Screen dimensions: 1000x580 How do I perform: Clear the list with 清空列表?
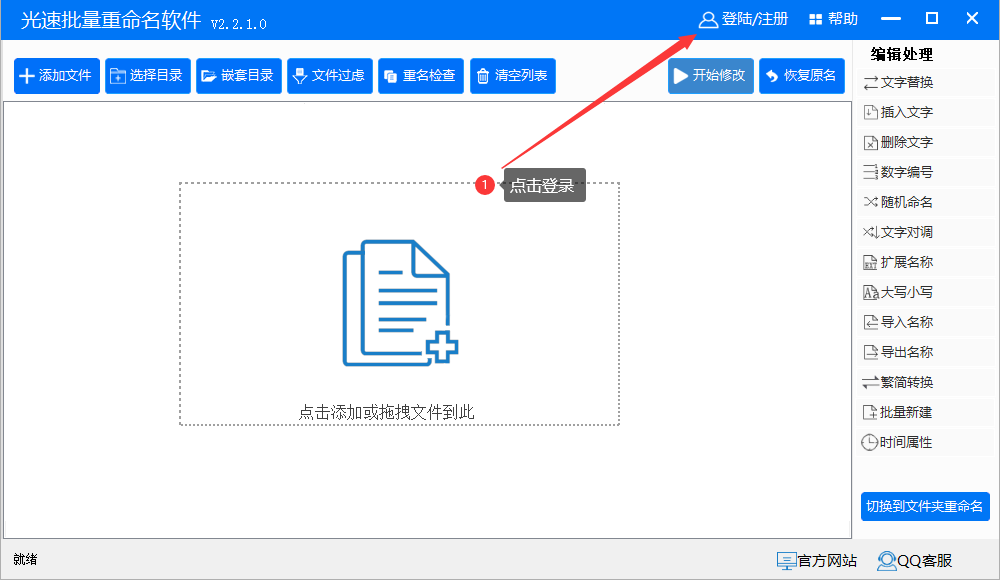[513, 76]
